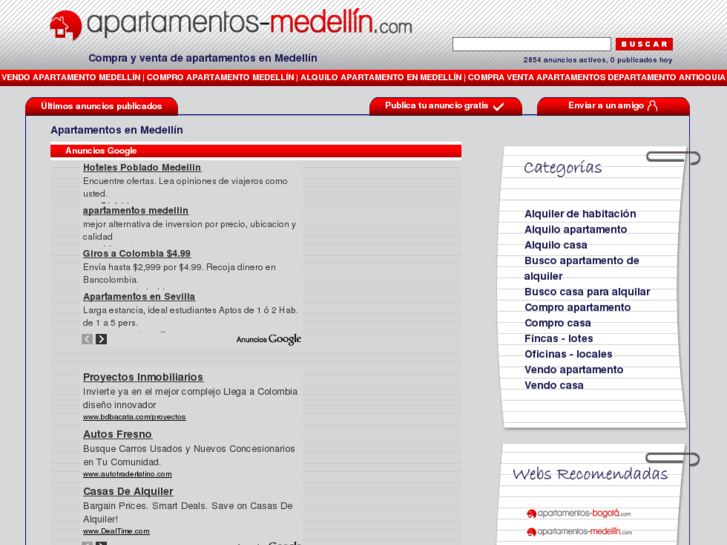Open Alquilo casa category
The width and height of the screenshot is (727, 545).
pyautogui.click(x=555, y=245)
